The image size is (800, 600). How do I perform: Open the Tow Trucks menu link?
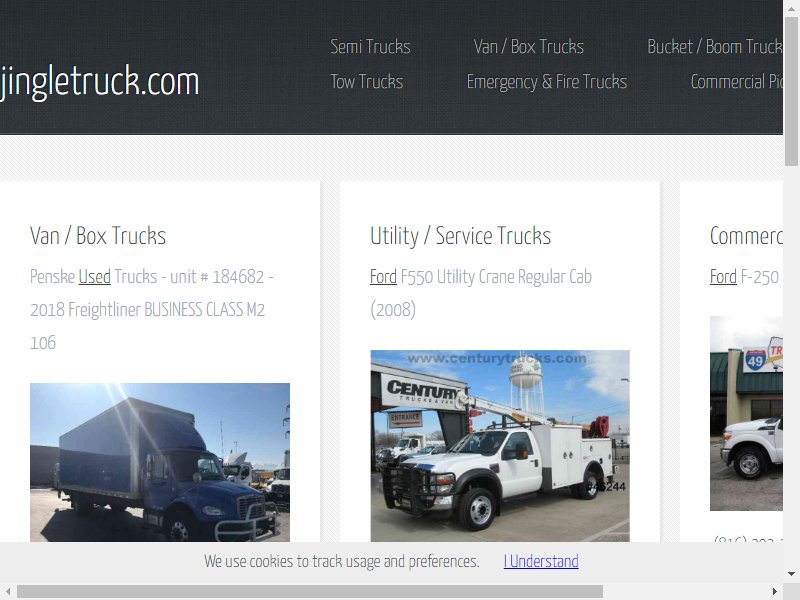pyautogui.click(x=366, y=82)
